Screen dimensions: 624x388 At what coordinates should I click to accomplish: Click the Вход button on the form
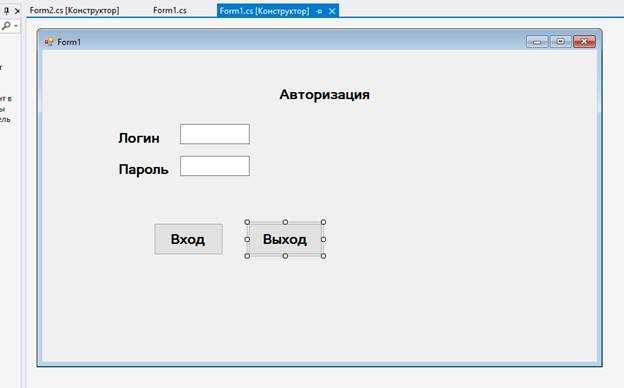pyautogui.click(x=188, y=239)
